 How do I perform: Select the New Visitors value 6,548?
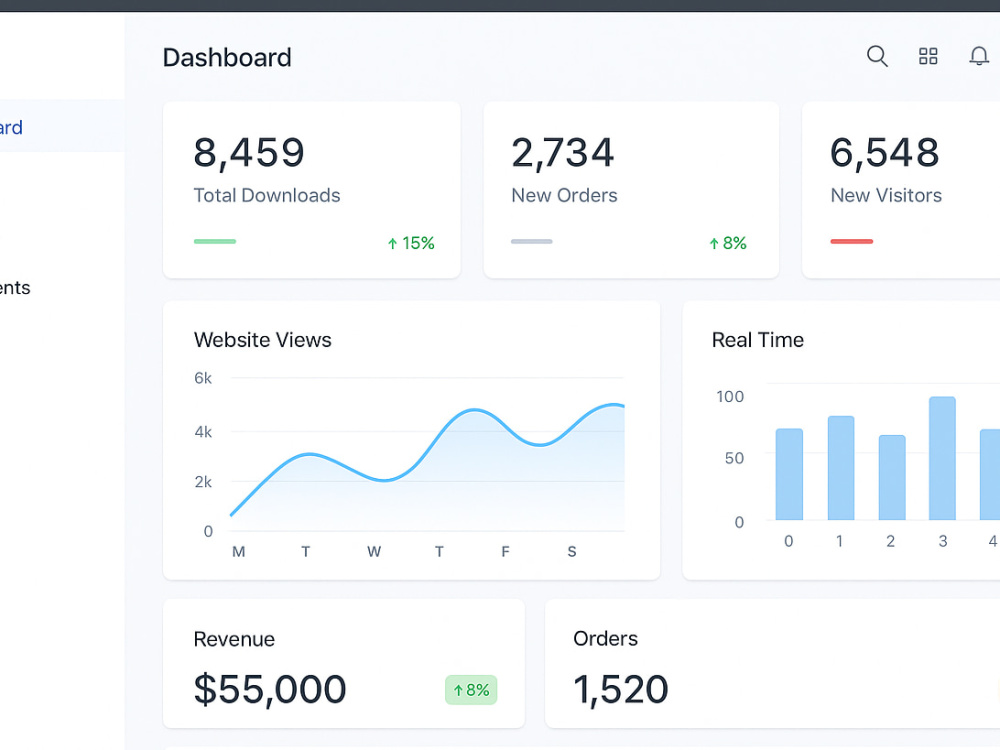884,152
